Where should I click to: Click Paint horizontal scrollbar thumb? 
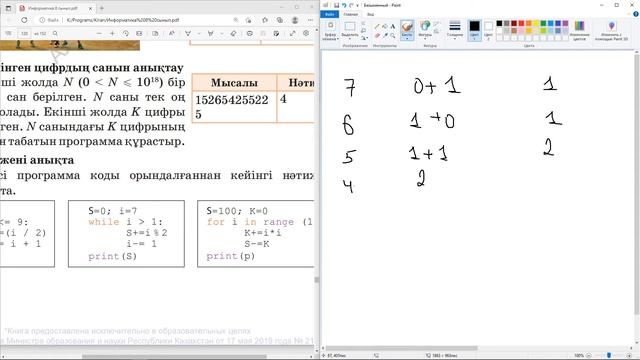tap(402, 348)
